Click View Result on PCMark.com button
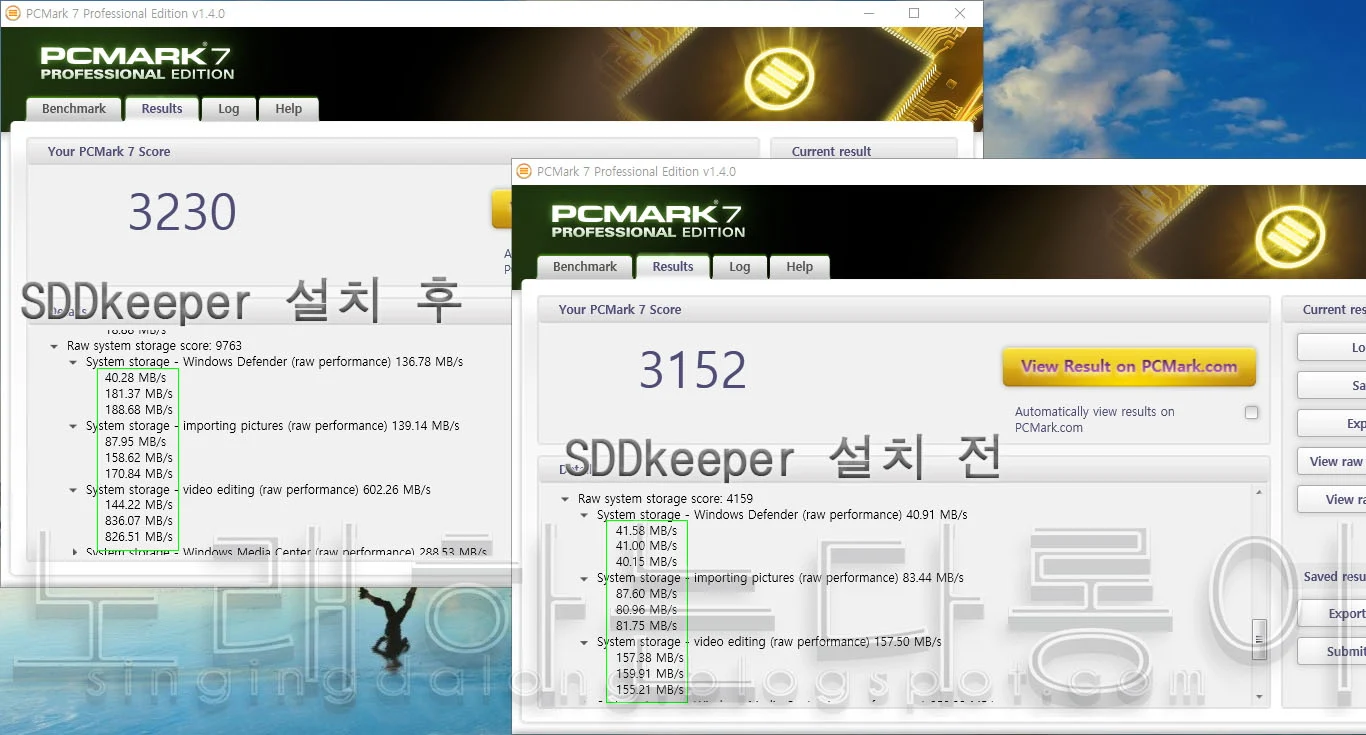1366x735 pixels. 1129,367
